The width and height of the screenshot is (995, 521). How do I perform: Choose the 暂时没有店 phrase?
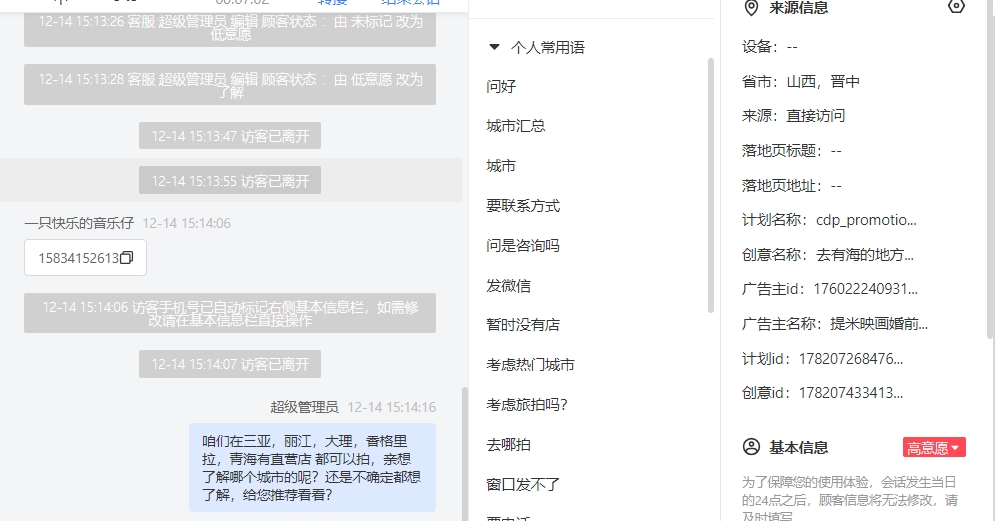(x=524, y=325)
